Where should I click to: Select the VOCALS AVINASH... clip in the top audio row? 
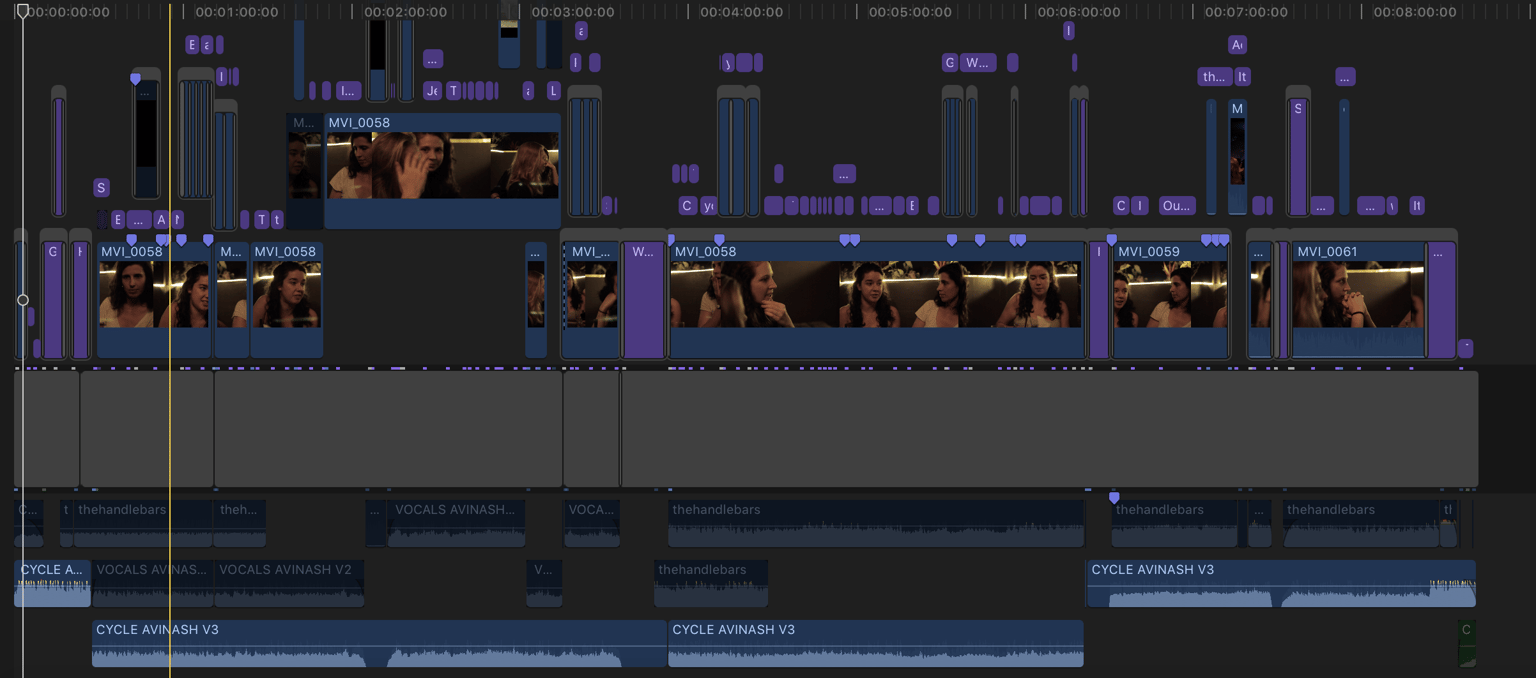tap(456, 523)
